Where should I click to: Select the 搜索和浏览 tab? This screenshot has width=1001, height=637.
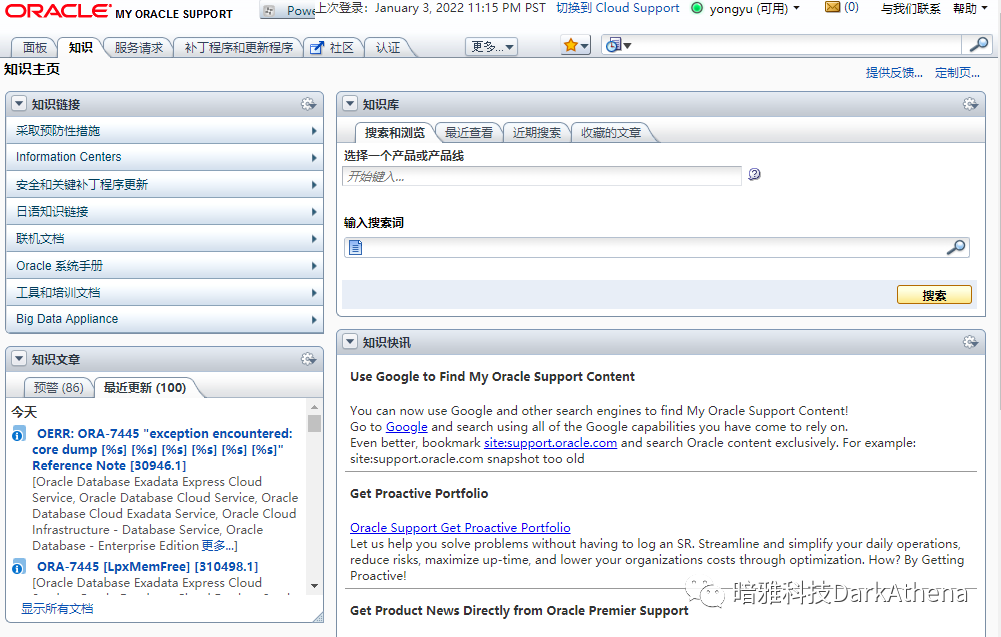coord(395,133)
